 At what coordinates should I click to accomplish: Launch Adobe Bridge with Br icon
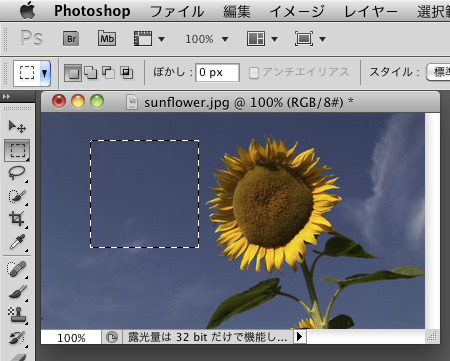[x=71, y=39]
